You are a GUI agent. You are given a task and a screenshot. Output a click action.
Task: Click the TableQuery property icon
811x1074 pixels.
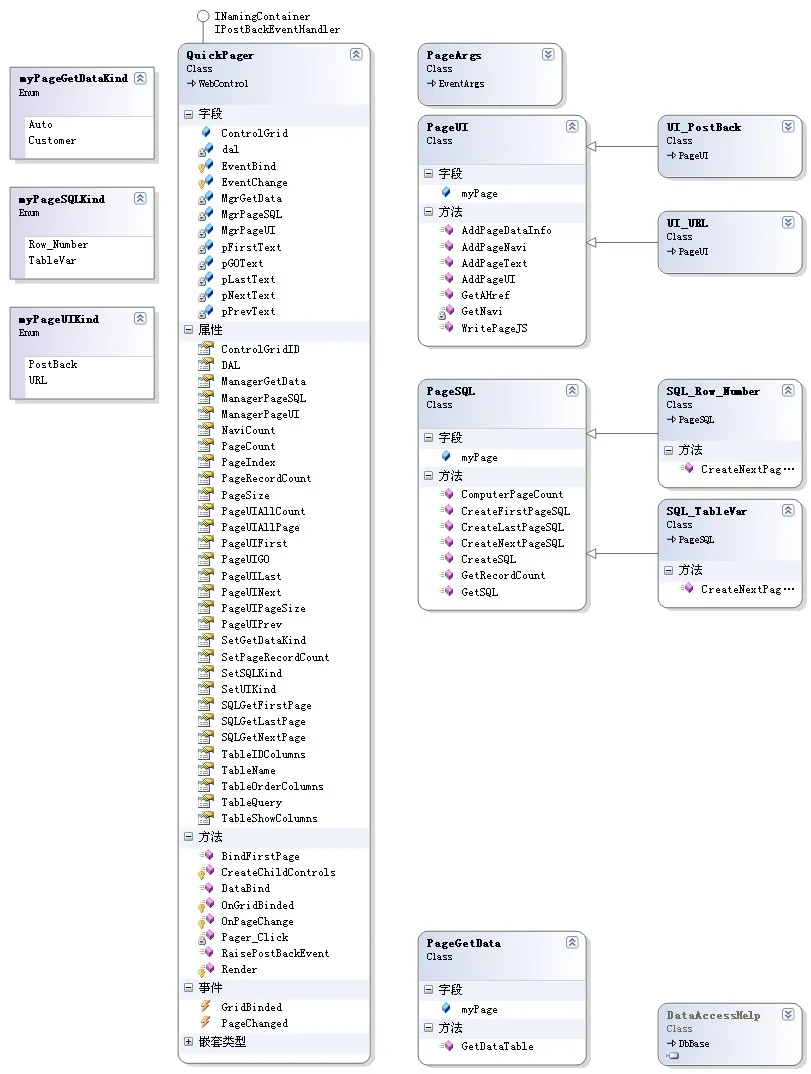(205, 802)
